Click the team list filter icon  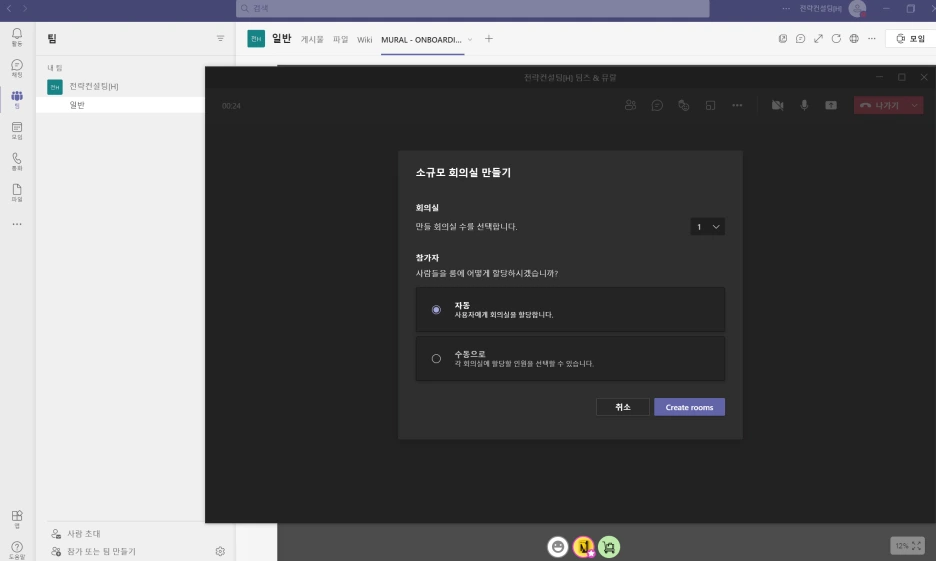click(x=220, y=39)
